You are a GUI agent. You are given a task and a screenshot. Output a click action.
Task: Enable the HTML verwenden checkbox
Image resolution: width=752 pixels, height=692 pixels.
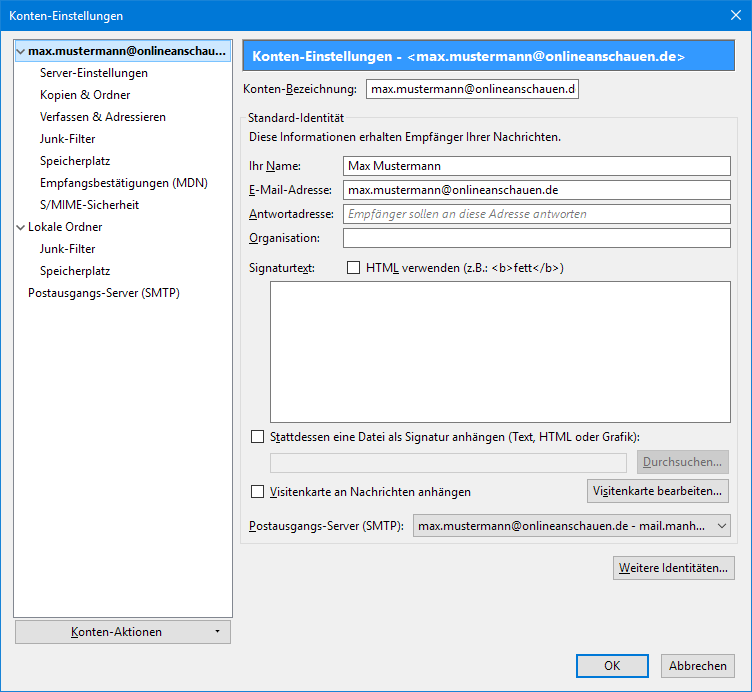coord(353,268)
